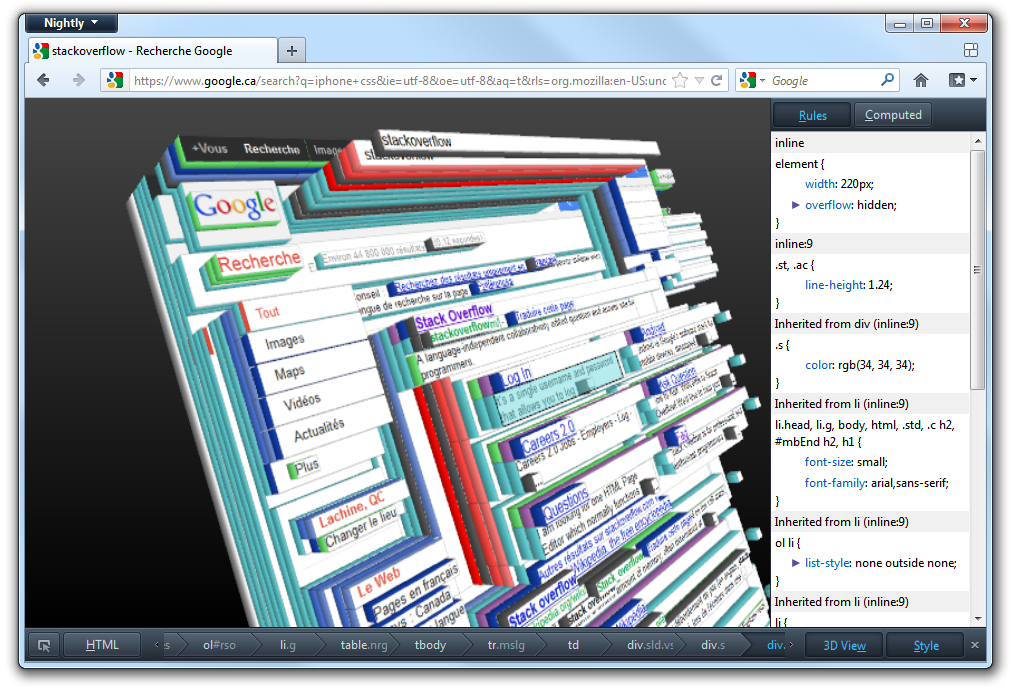Select table.nrg in the breadcrumb trail
Viewport: 1013px width, 687px height.
(361, 645)
